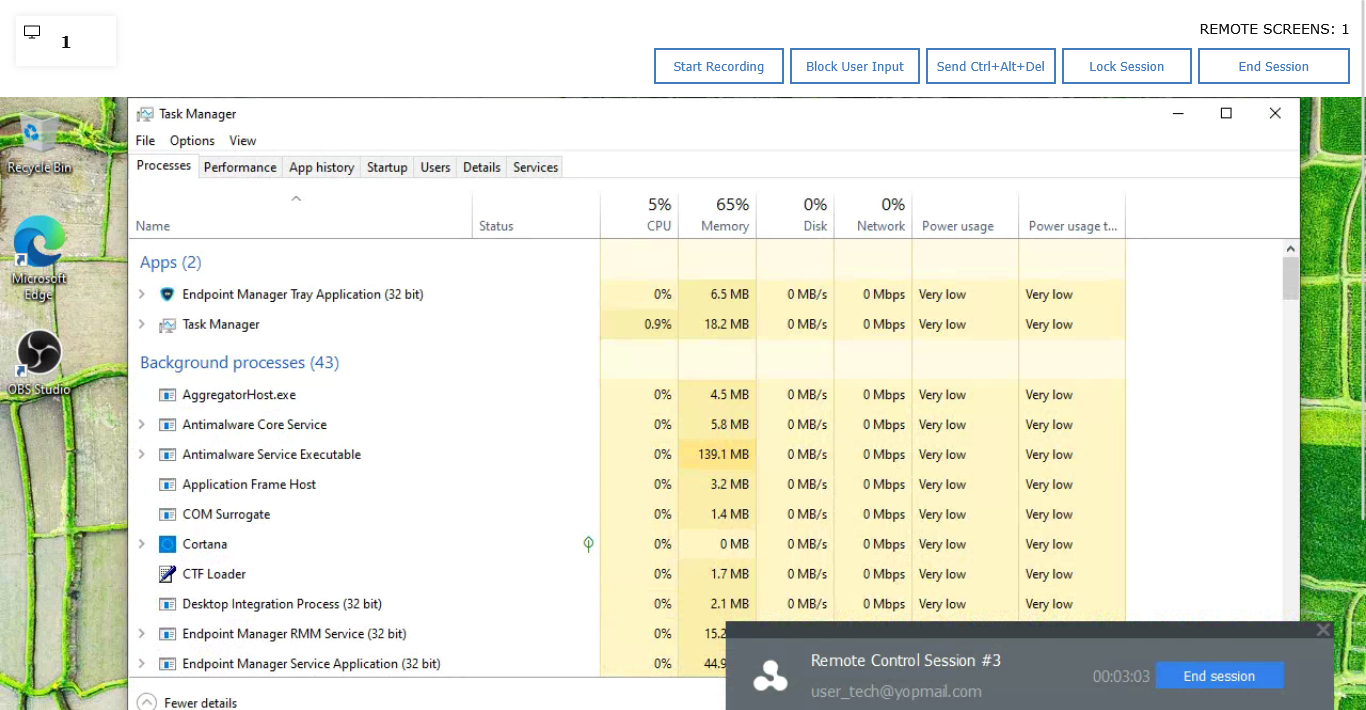Open the Options menu in Task Manager
Screen dimensions: 1366x710
point(192,141)
